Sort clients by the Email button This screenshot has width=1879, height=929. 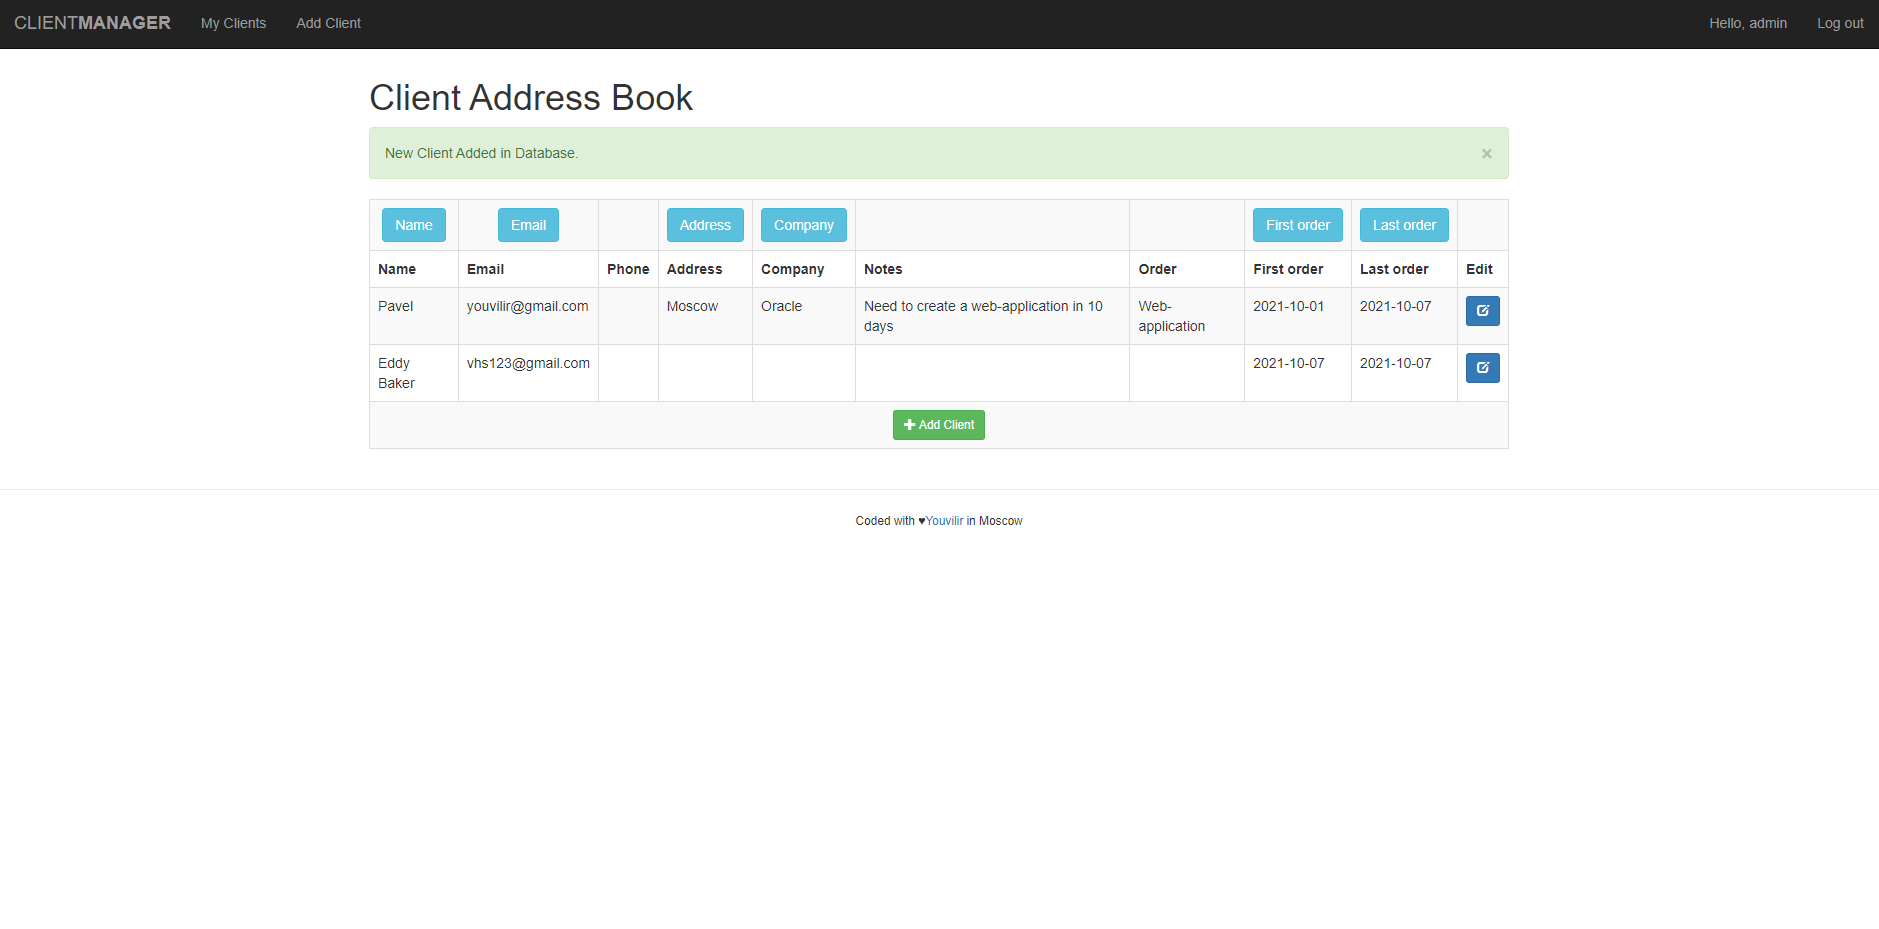(528, 225)
